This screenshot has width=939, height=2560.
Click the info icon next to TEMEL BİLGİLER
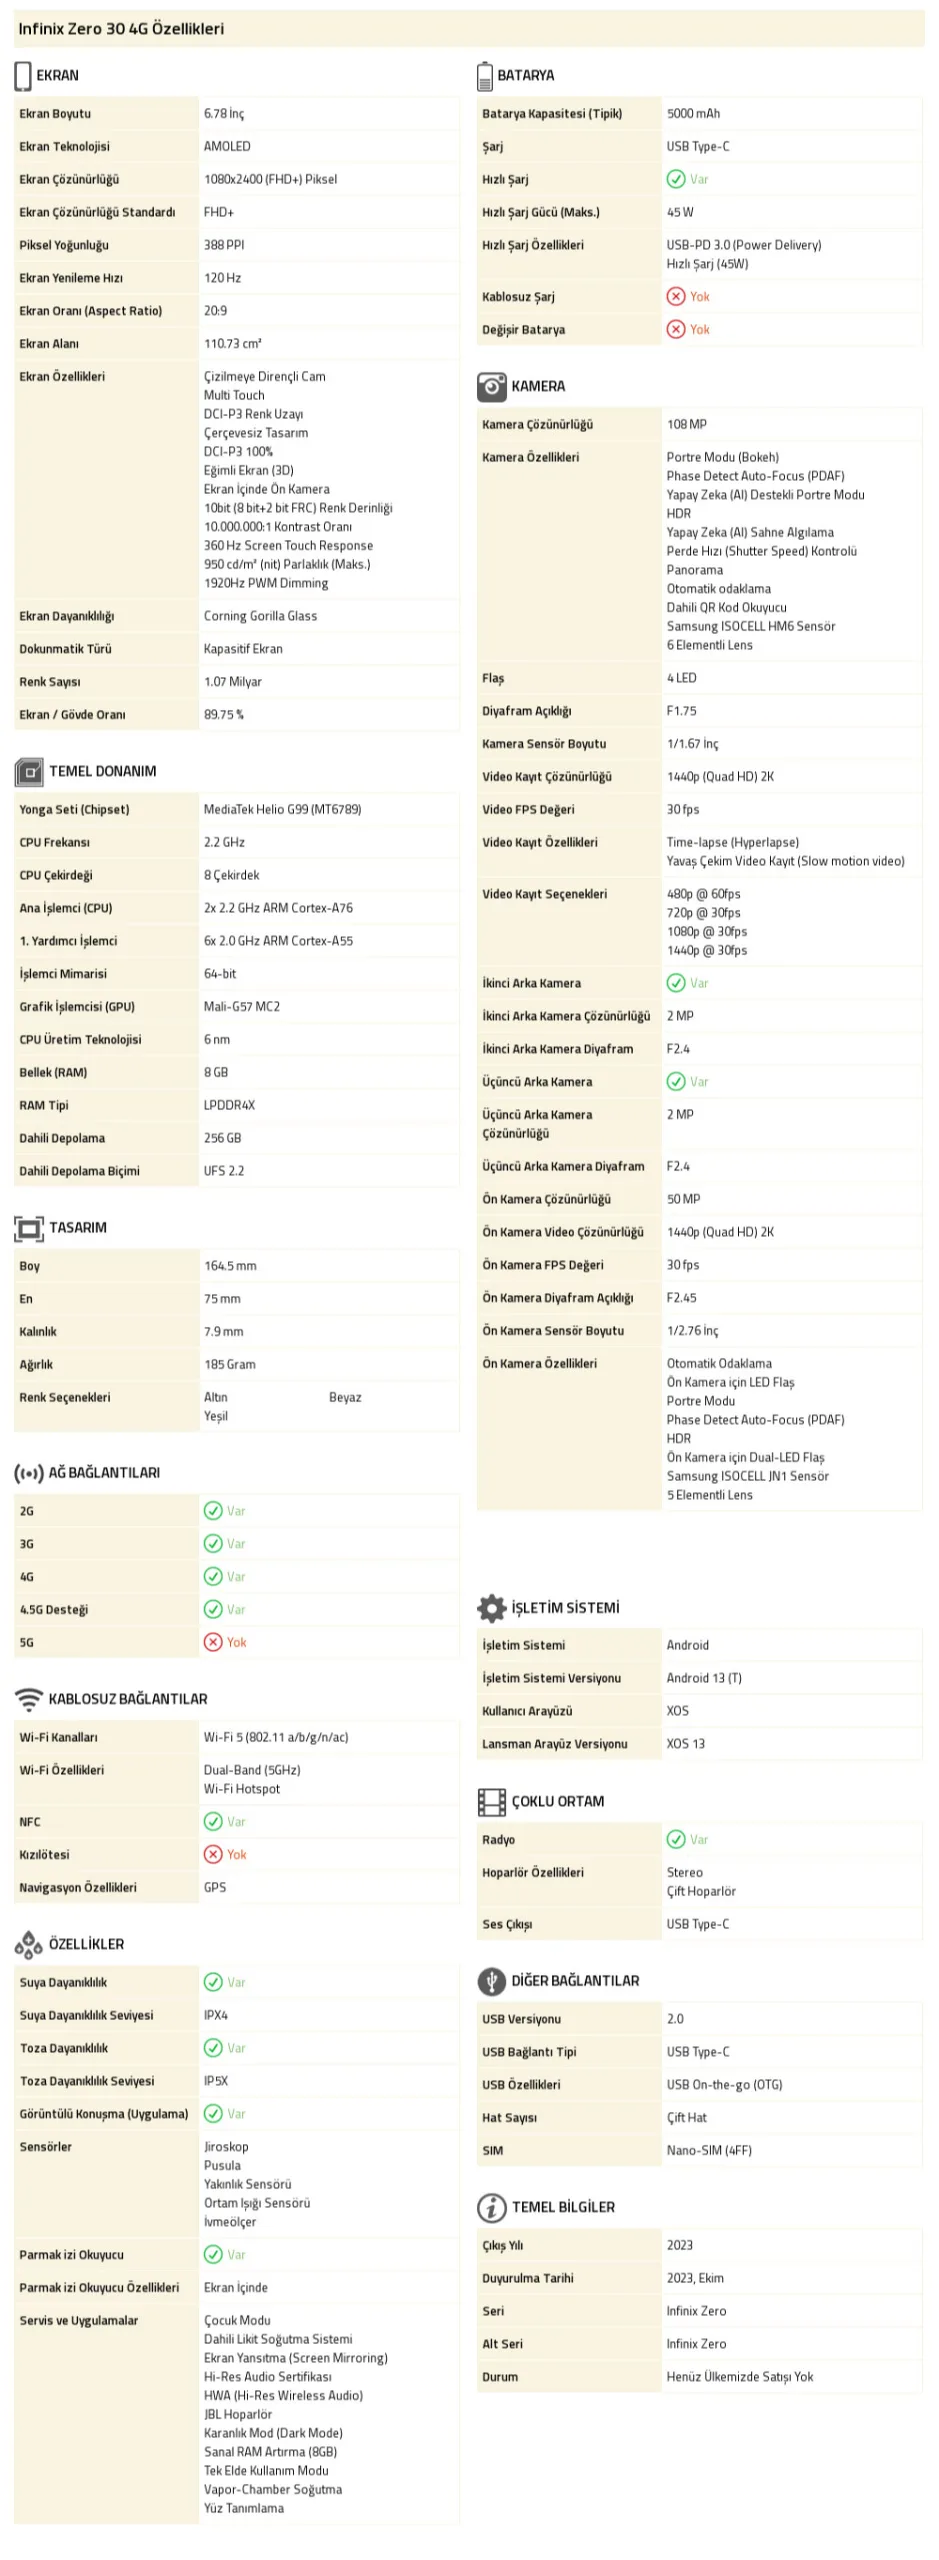(x=491, y=2207)
